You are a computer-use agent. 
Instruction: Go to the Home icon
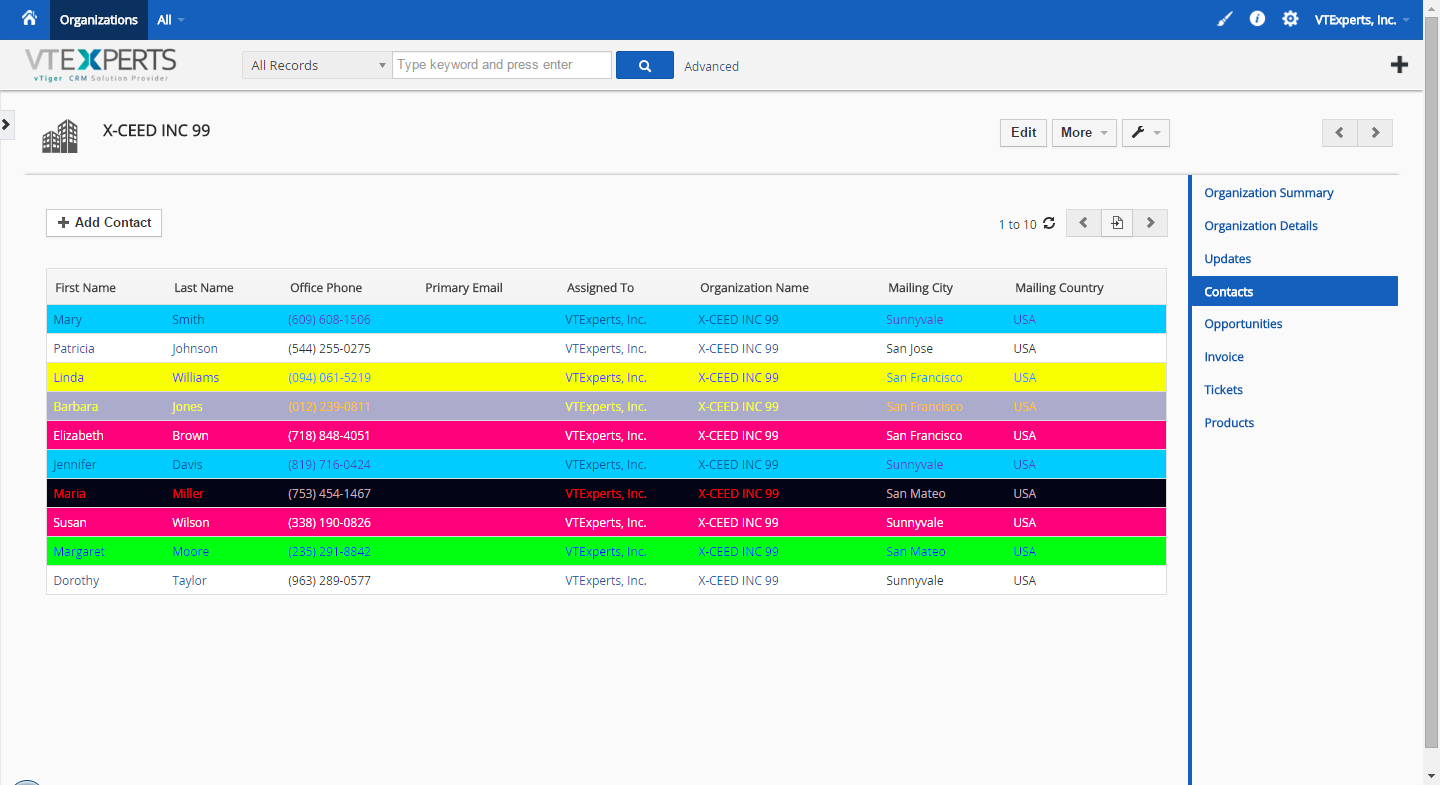[29, 19]
